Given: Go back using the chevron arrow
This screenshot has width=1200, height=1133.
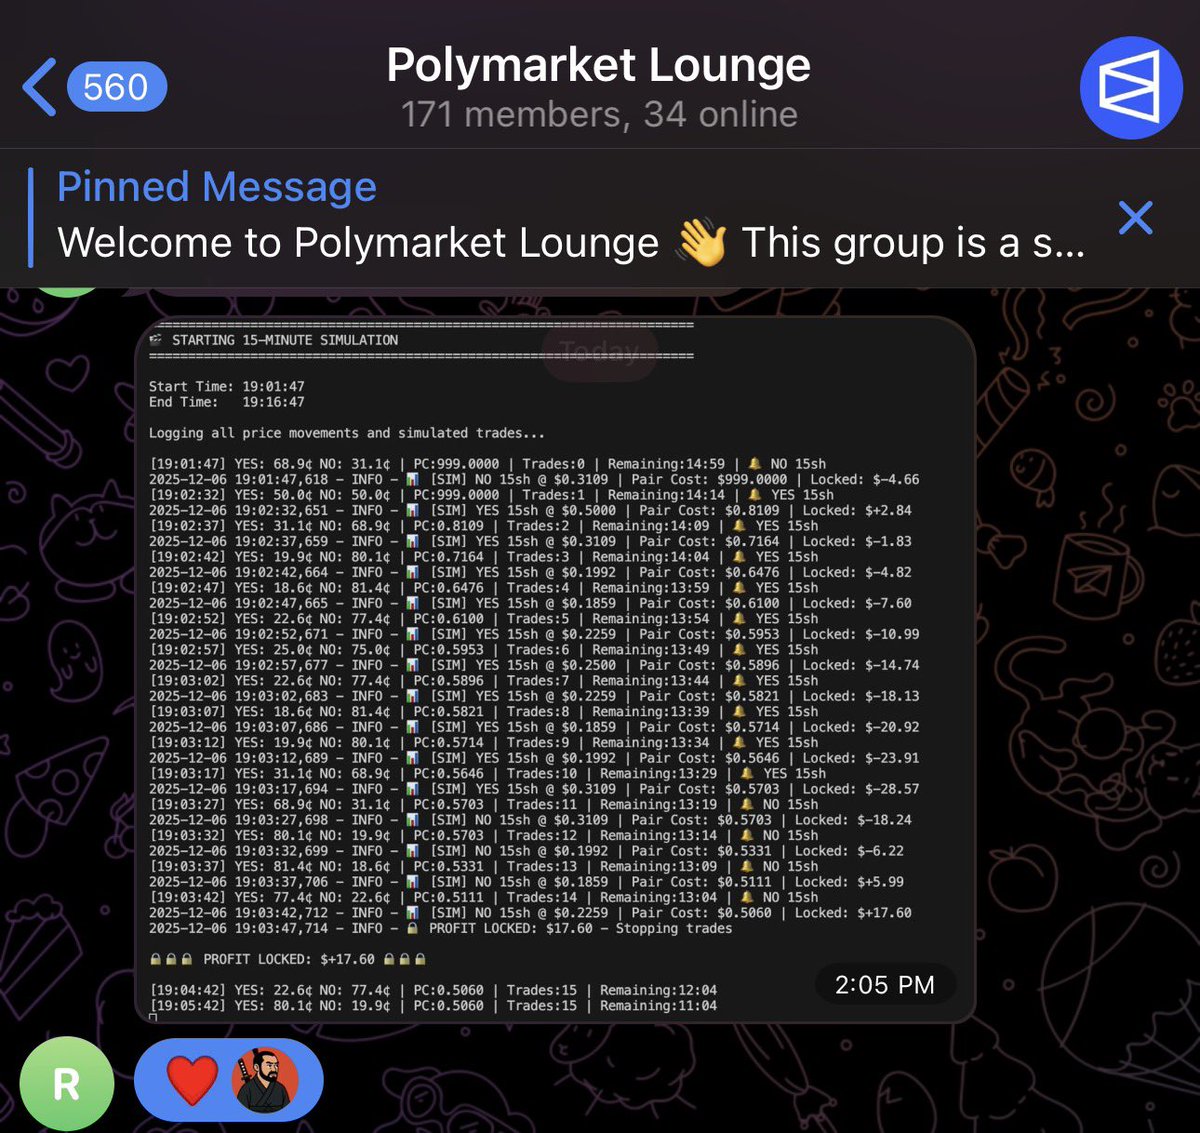Looking at the screenshot, I should coord(40,87).
